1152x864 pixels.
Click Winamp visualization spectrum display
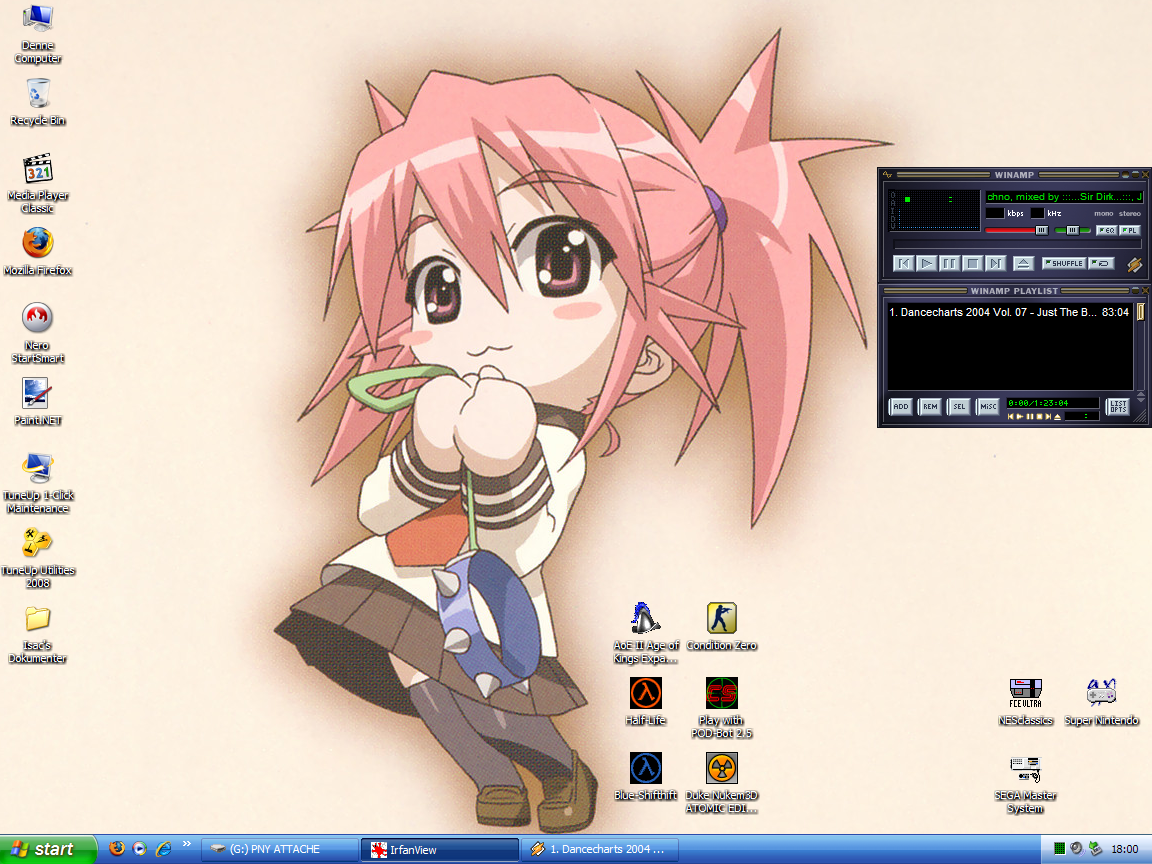click(935, 210)
